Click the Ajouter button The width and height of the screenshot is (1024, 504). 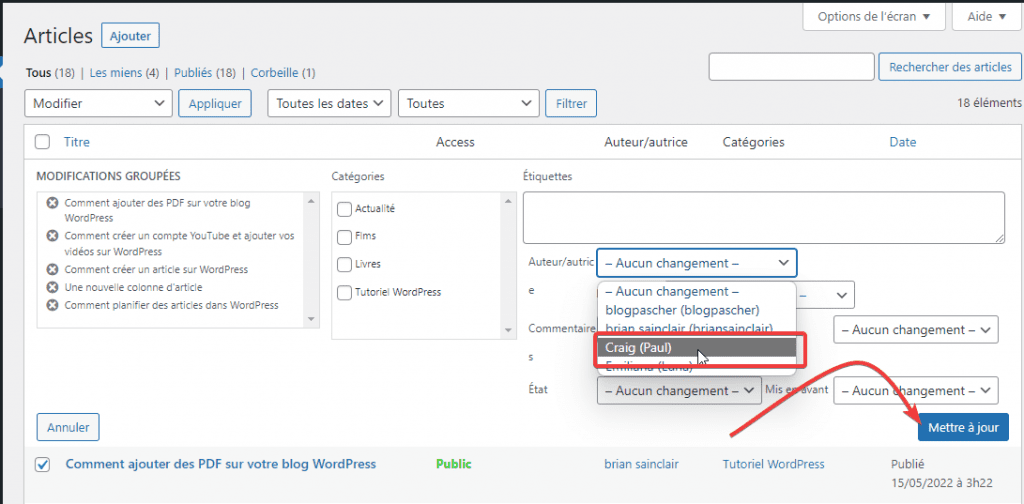[x=130, y=36]
